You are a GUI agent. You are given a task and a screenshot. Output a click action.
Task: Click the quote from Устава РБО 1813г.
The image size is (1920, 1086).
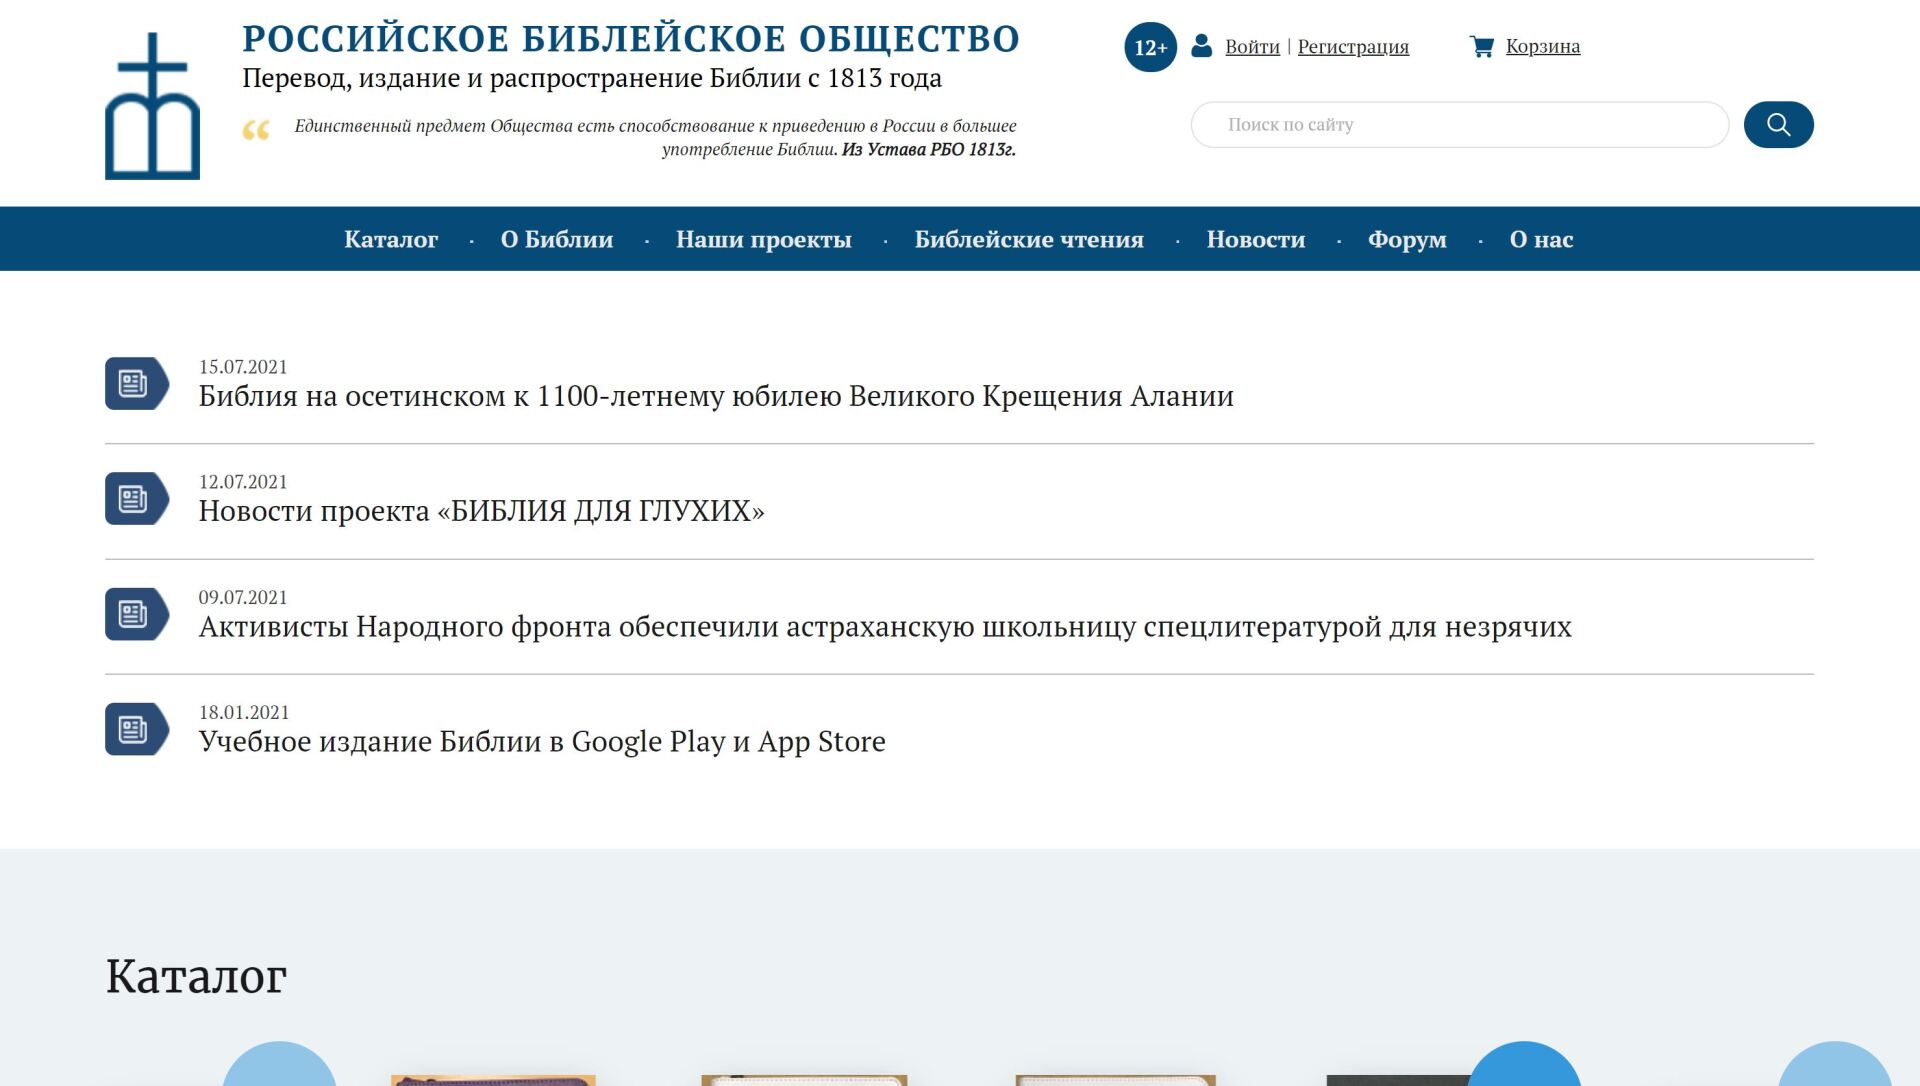(x=655, y=138)
